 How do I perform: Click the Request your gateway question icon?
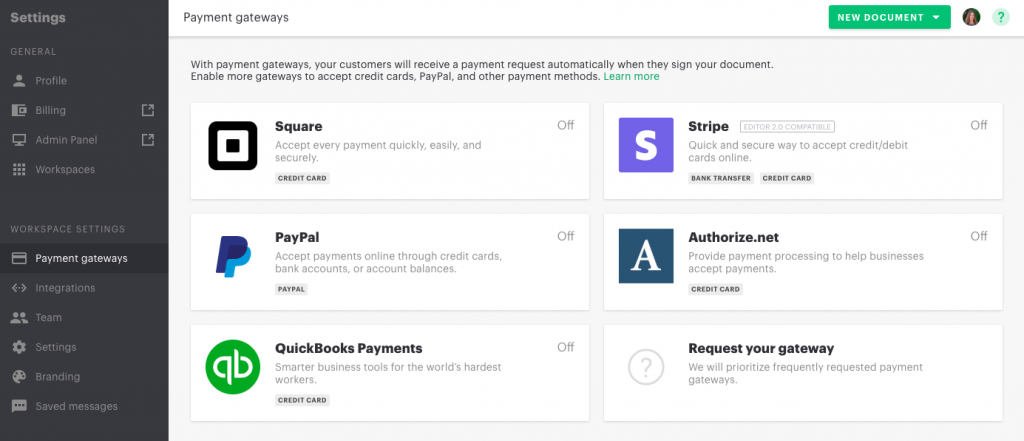(646, 367)
